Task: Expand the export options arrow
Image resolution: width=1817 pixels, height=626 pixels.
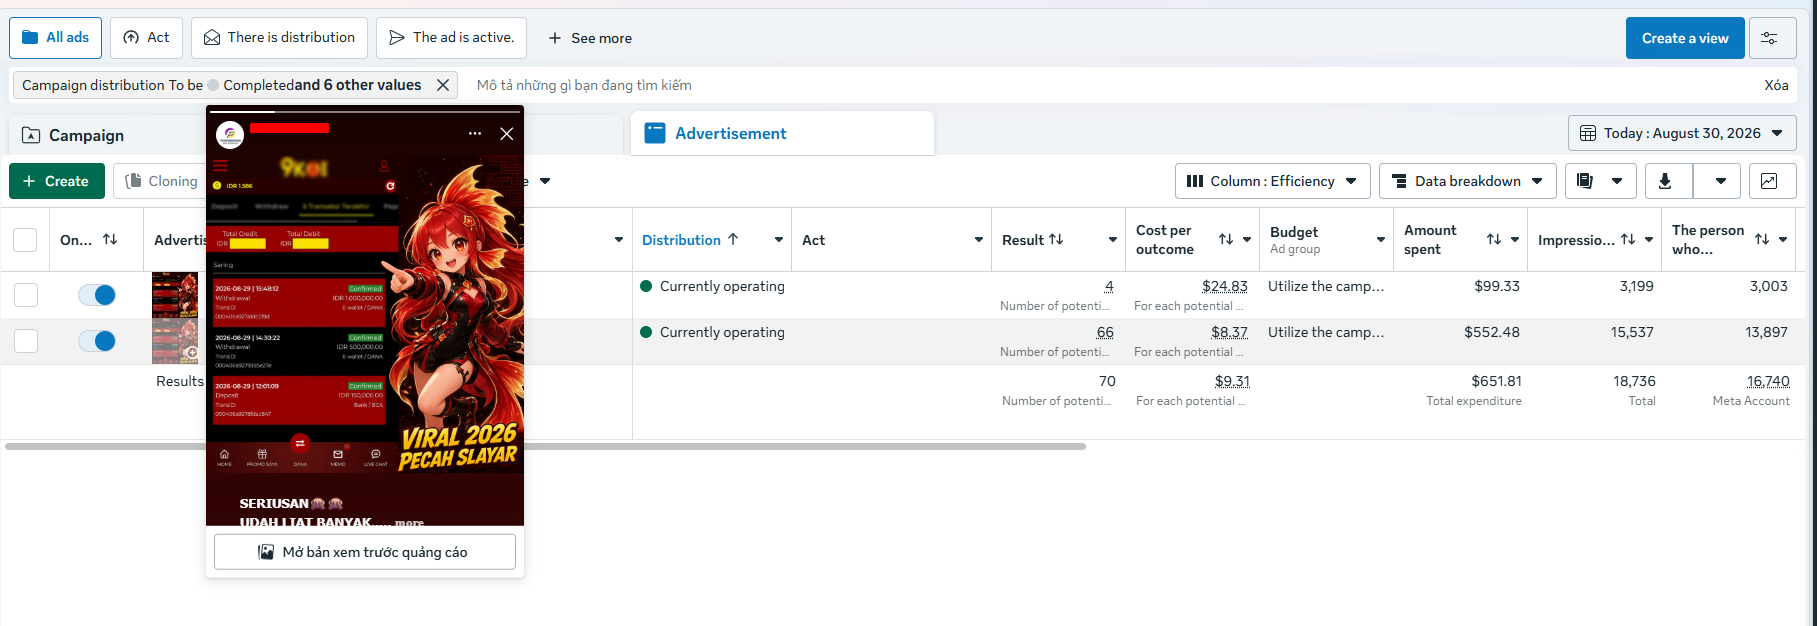Action: (1721, 181)
